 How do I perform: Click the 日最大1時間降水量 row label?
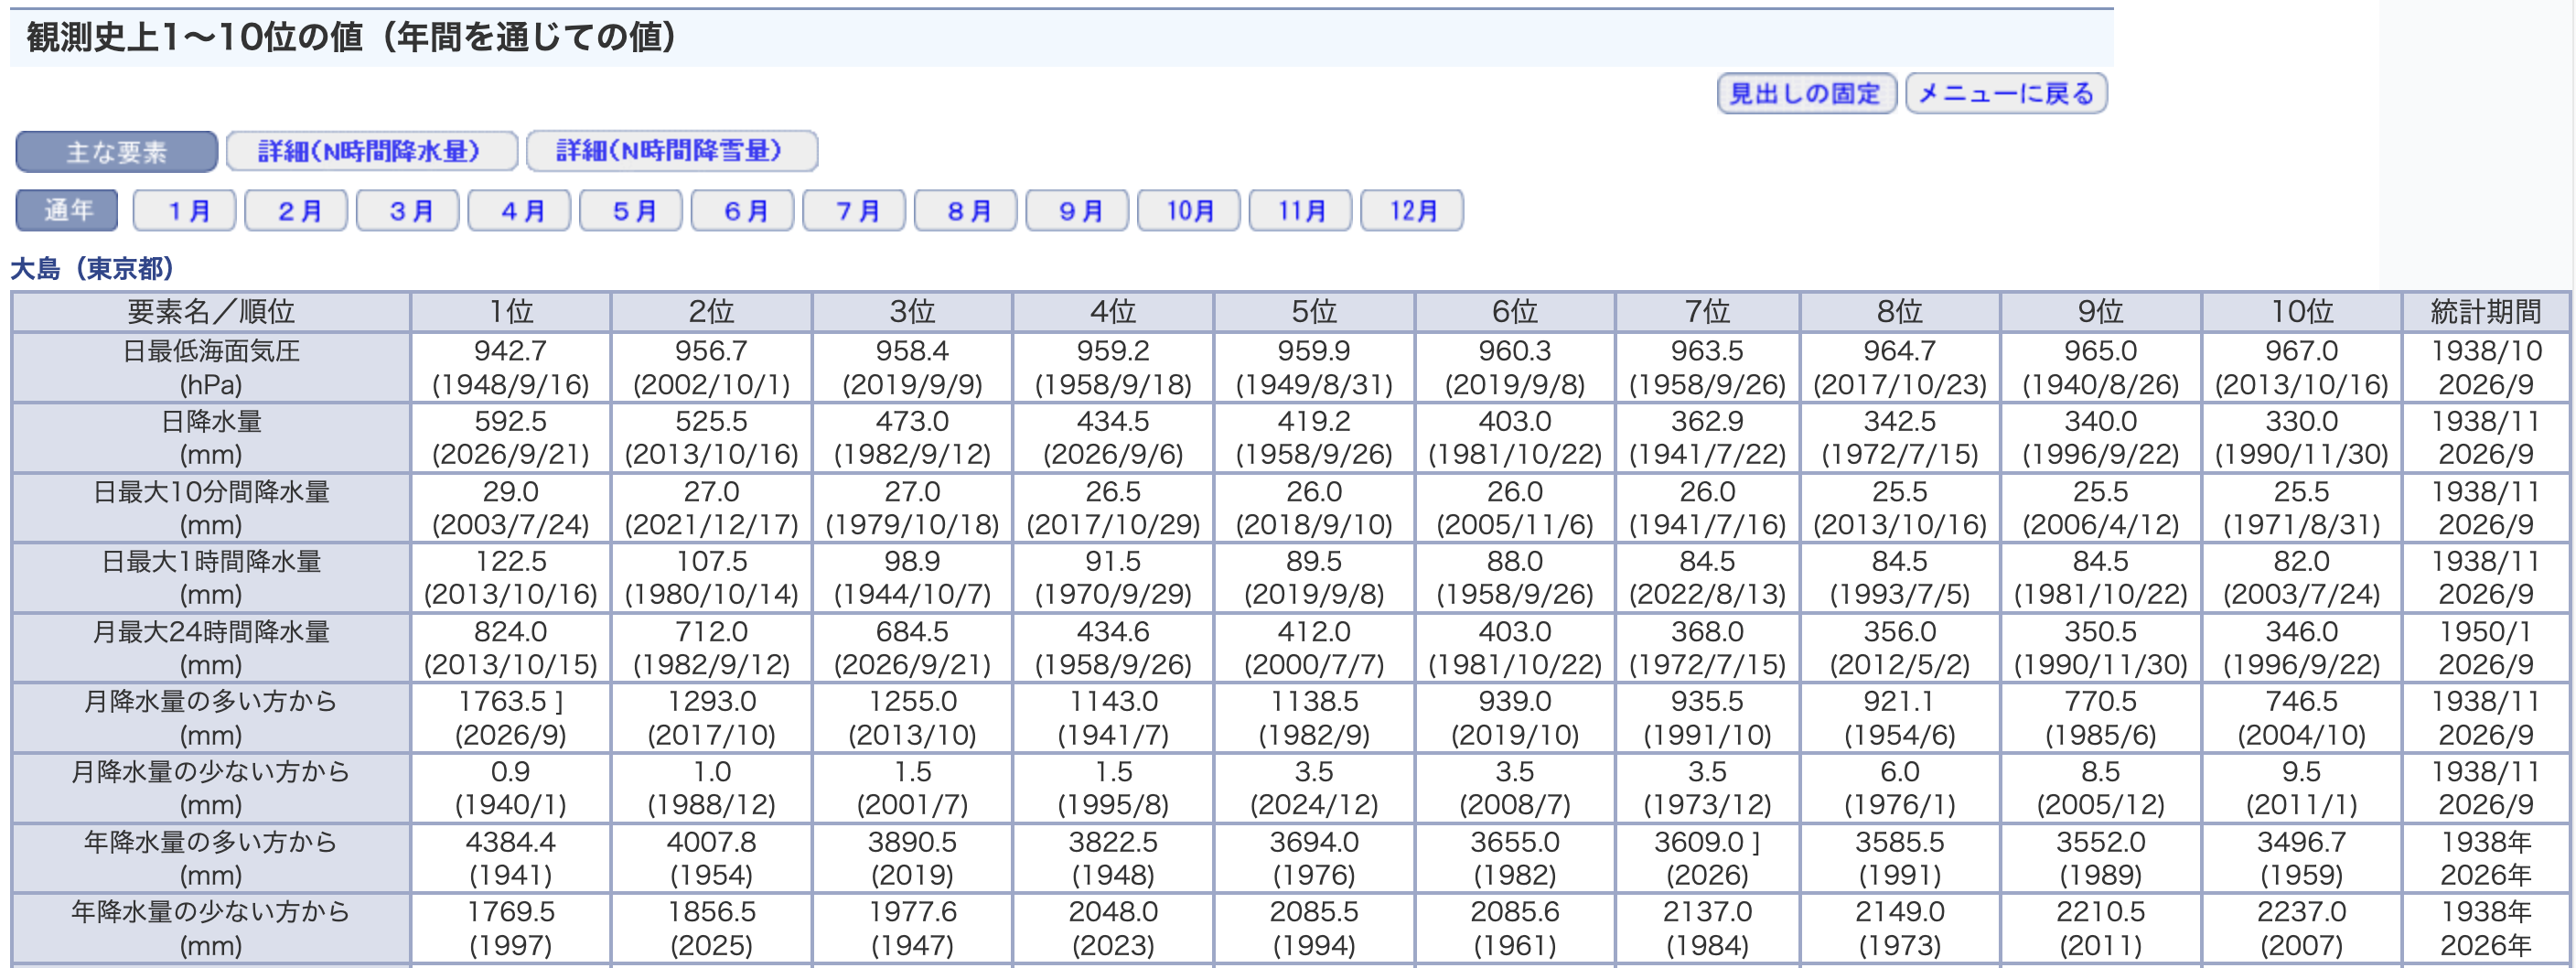pyautogui.click(x=211, y=578)
